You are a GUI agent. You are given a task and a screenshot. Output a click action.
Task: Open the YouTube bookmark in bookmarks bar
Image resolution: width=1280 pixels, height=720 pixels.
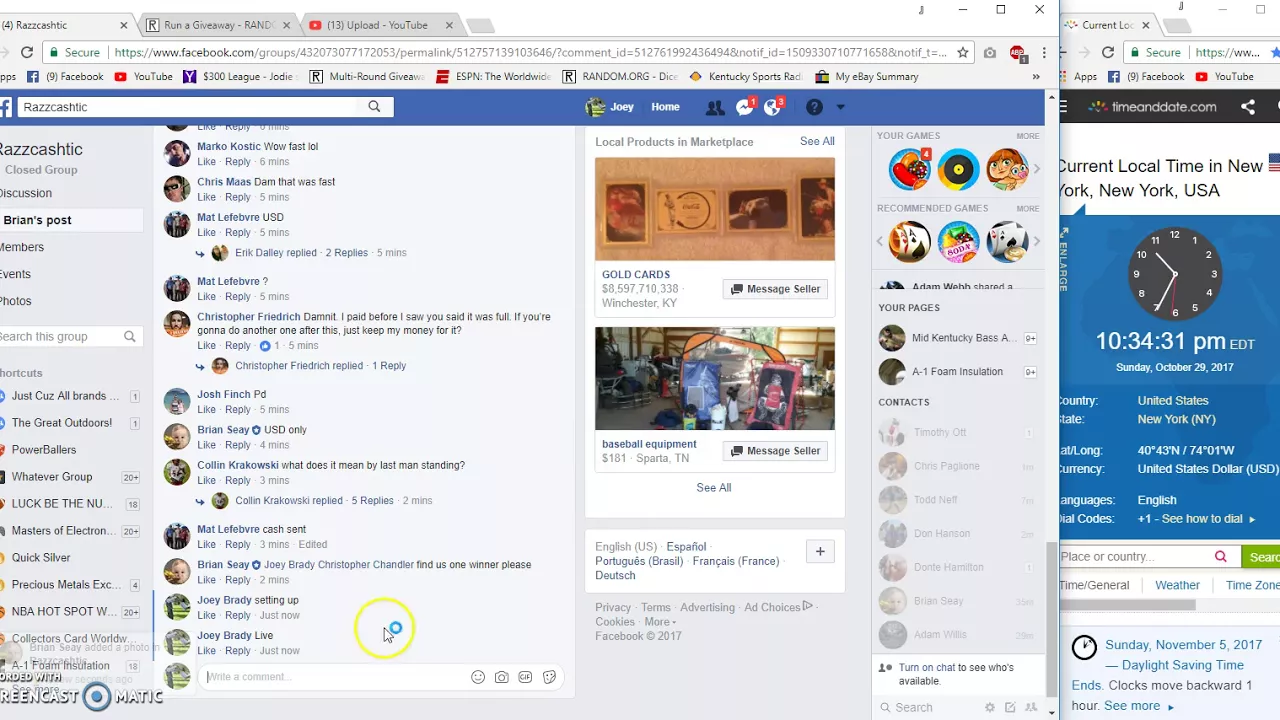click(x=143, y=77)
